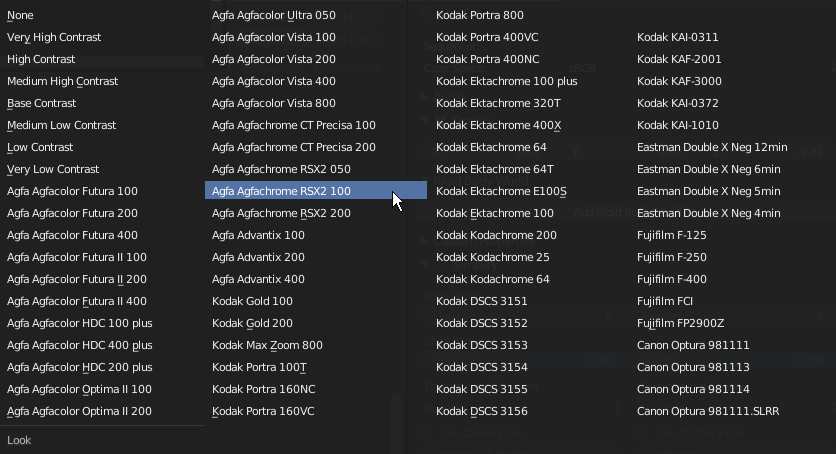Select highlighted Agfa Agfachrome RSX2 100
Screen dimensions: 836x454
click(x=316, y=191)
